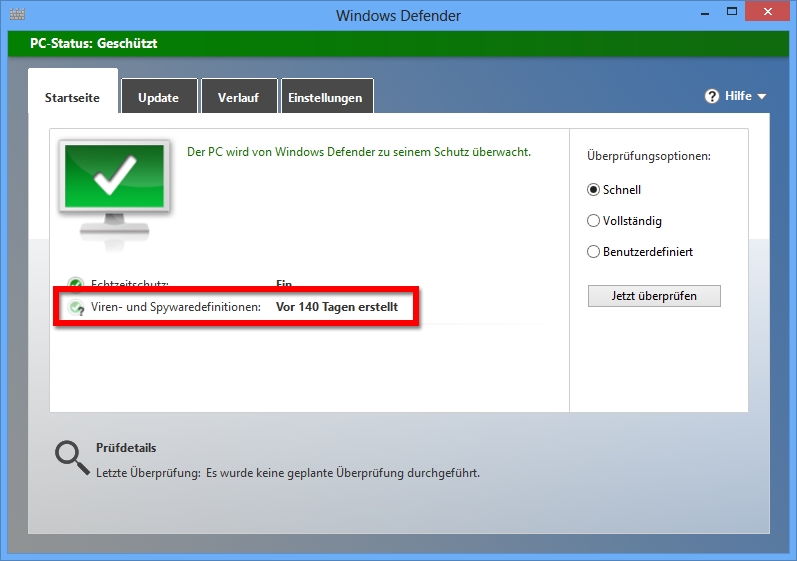Open the Hilfe dropdown arrow
The width and height of the screenshot is (797, 561).
pyautogui.click(x=761, y=97)
